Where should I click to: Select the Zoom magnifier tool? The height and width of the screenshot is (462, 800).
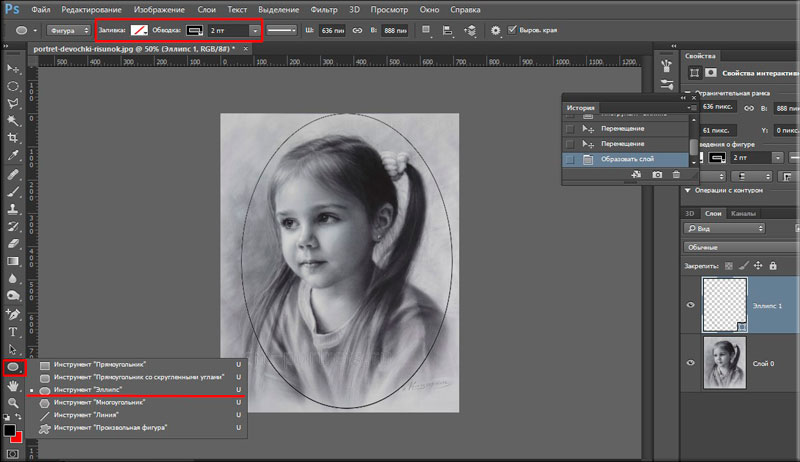(x=14, y=401)
